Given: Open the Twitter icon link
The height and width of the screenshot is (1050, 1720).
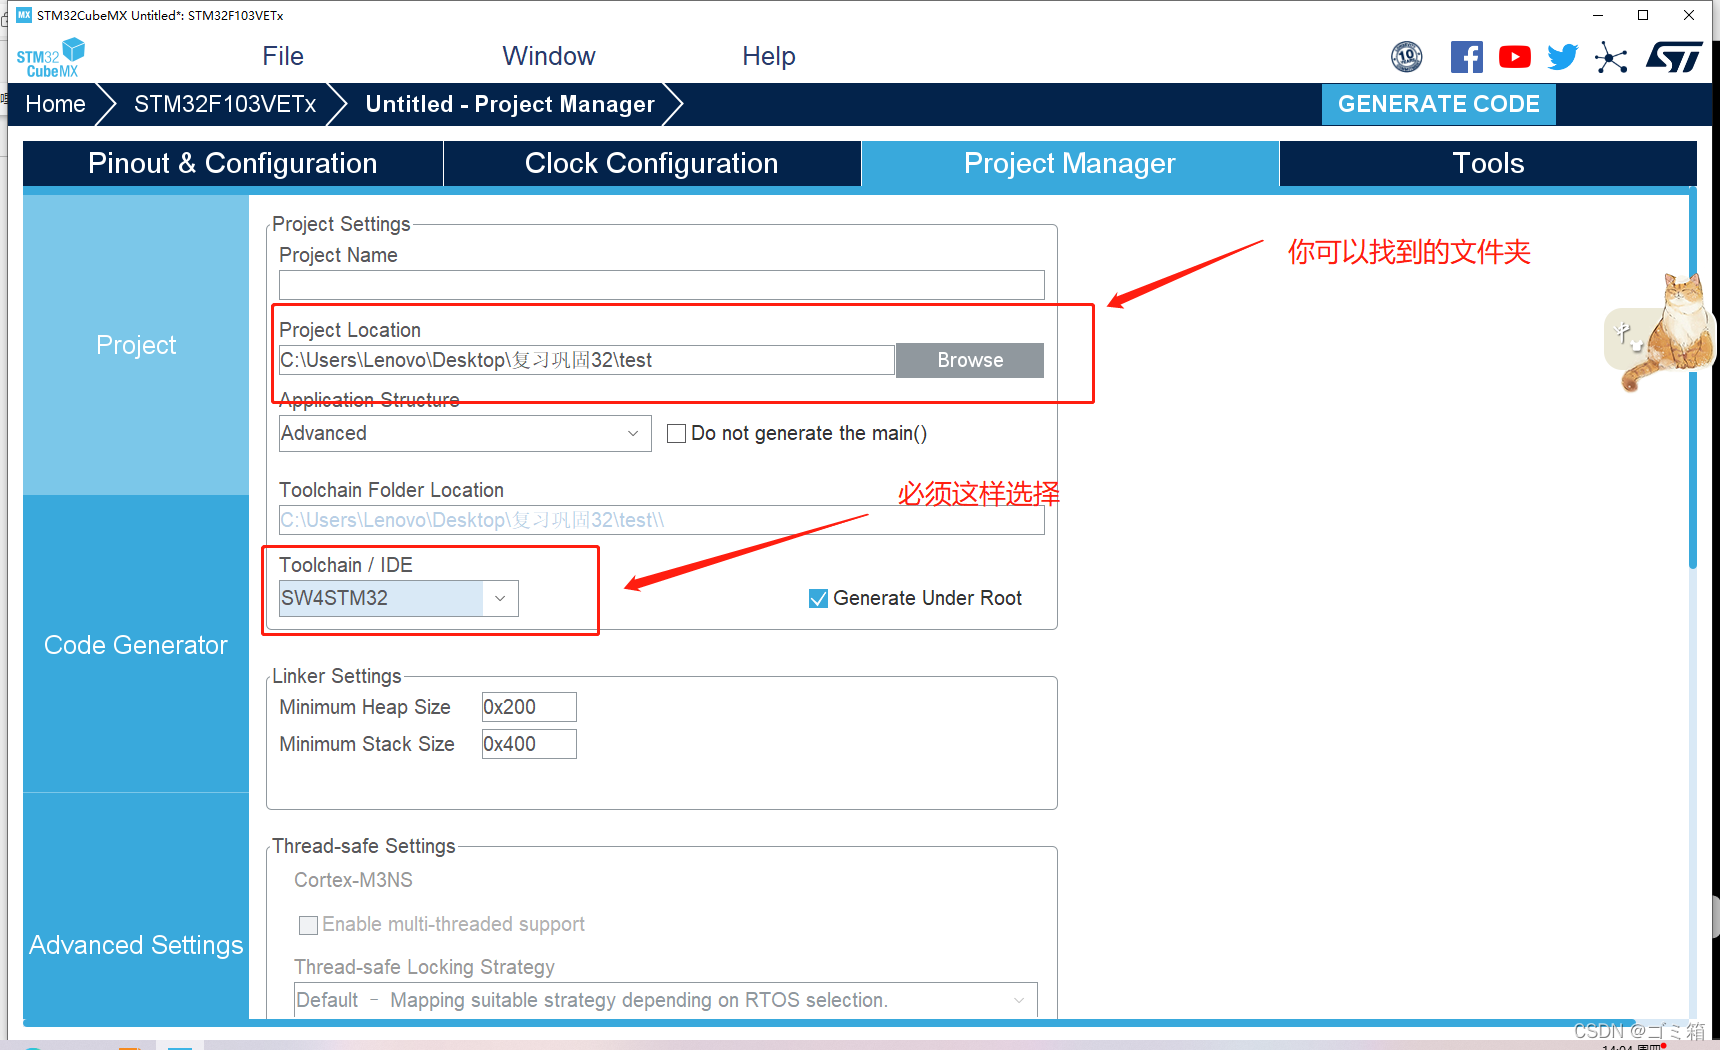Looking at the screenshot, I should tap(1562, 57).
